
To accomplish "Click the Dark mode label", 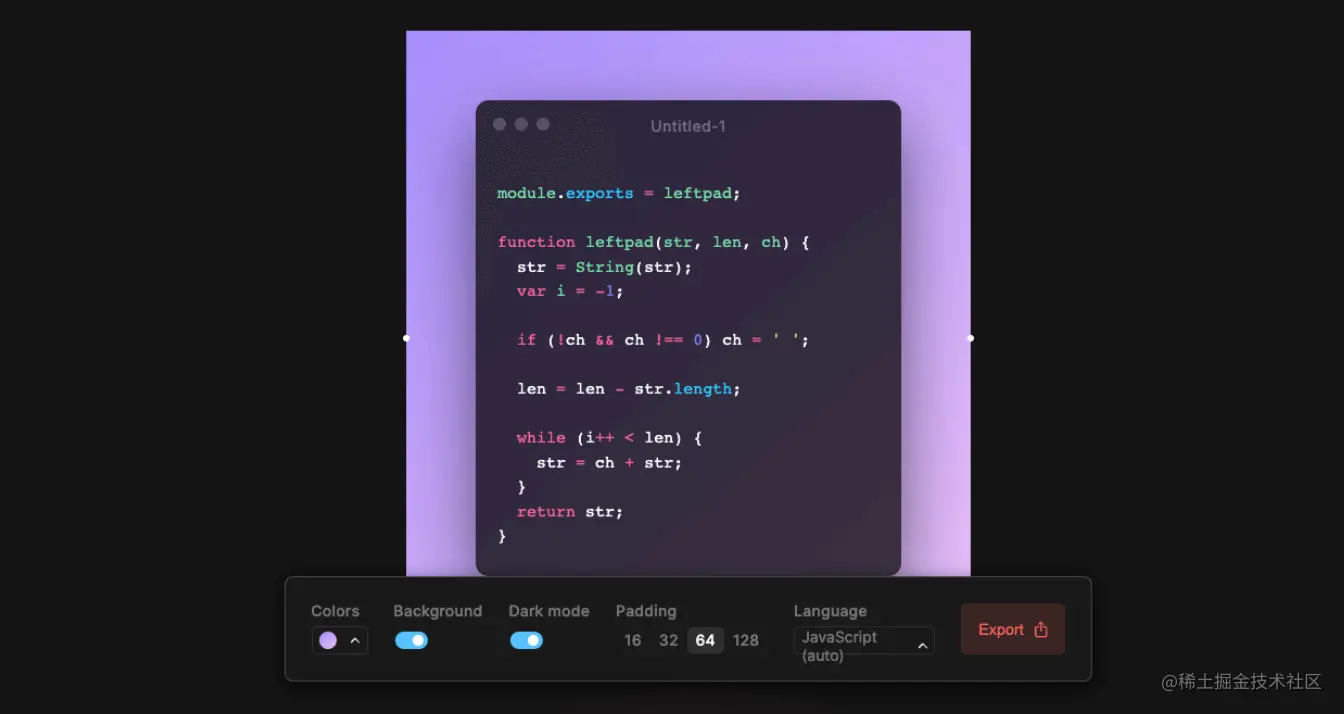I will (549, 611).
